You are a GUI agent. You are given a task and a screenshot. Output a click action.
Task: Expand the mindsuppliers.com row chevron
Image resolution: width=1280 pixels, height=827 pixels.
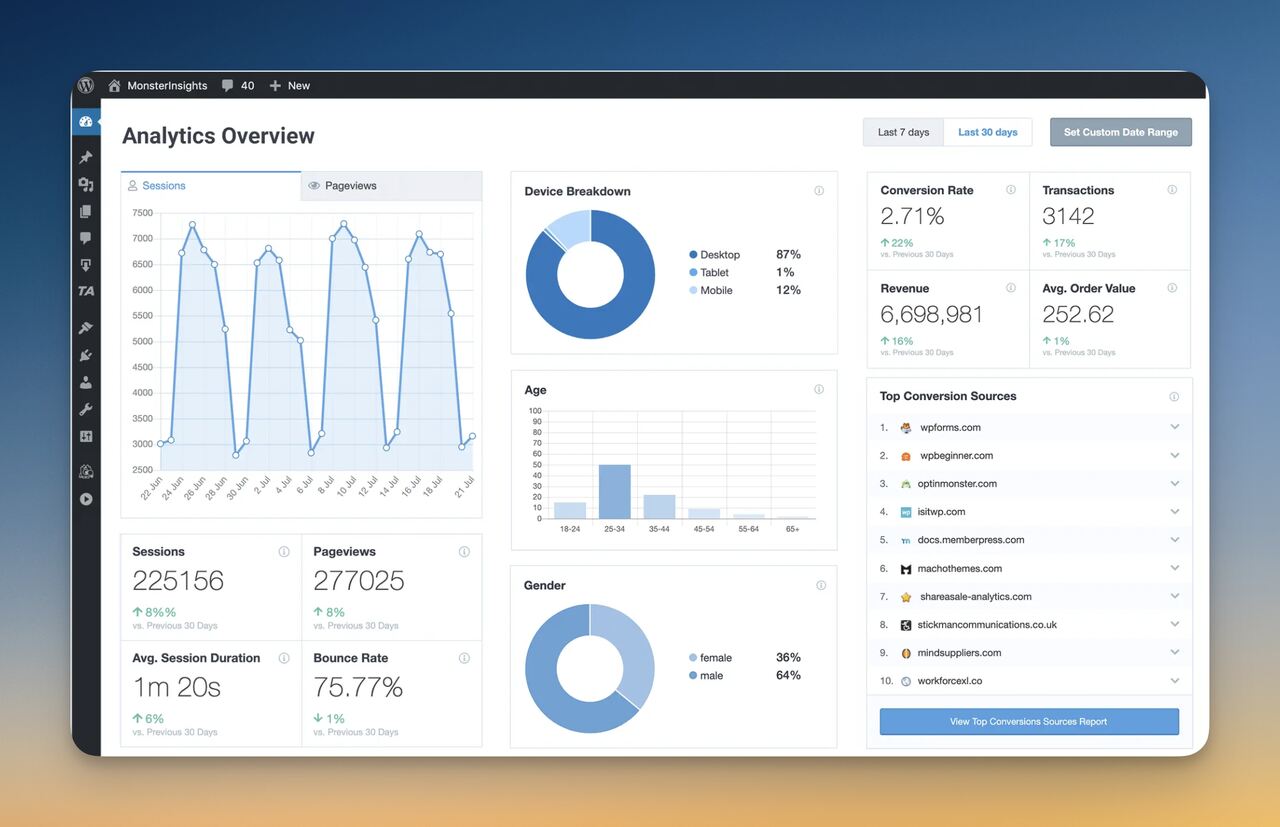[1175, 652]
